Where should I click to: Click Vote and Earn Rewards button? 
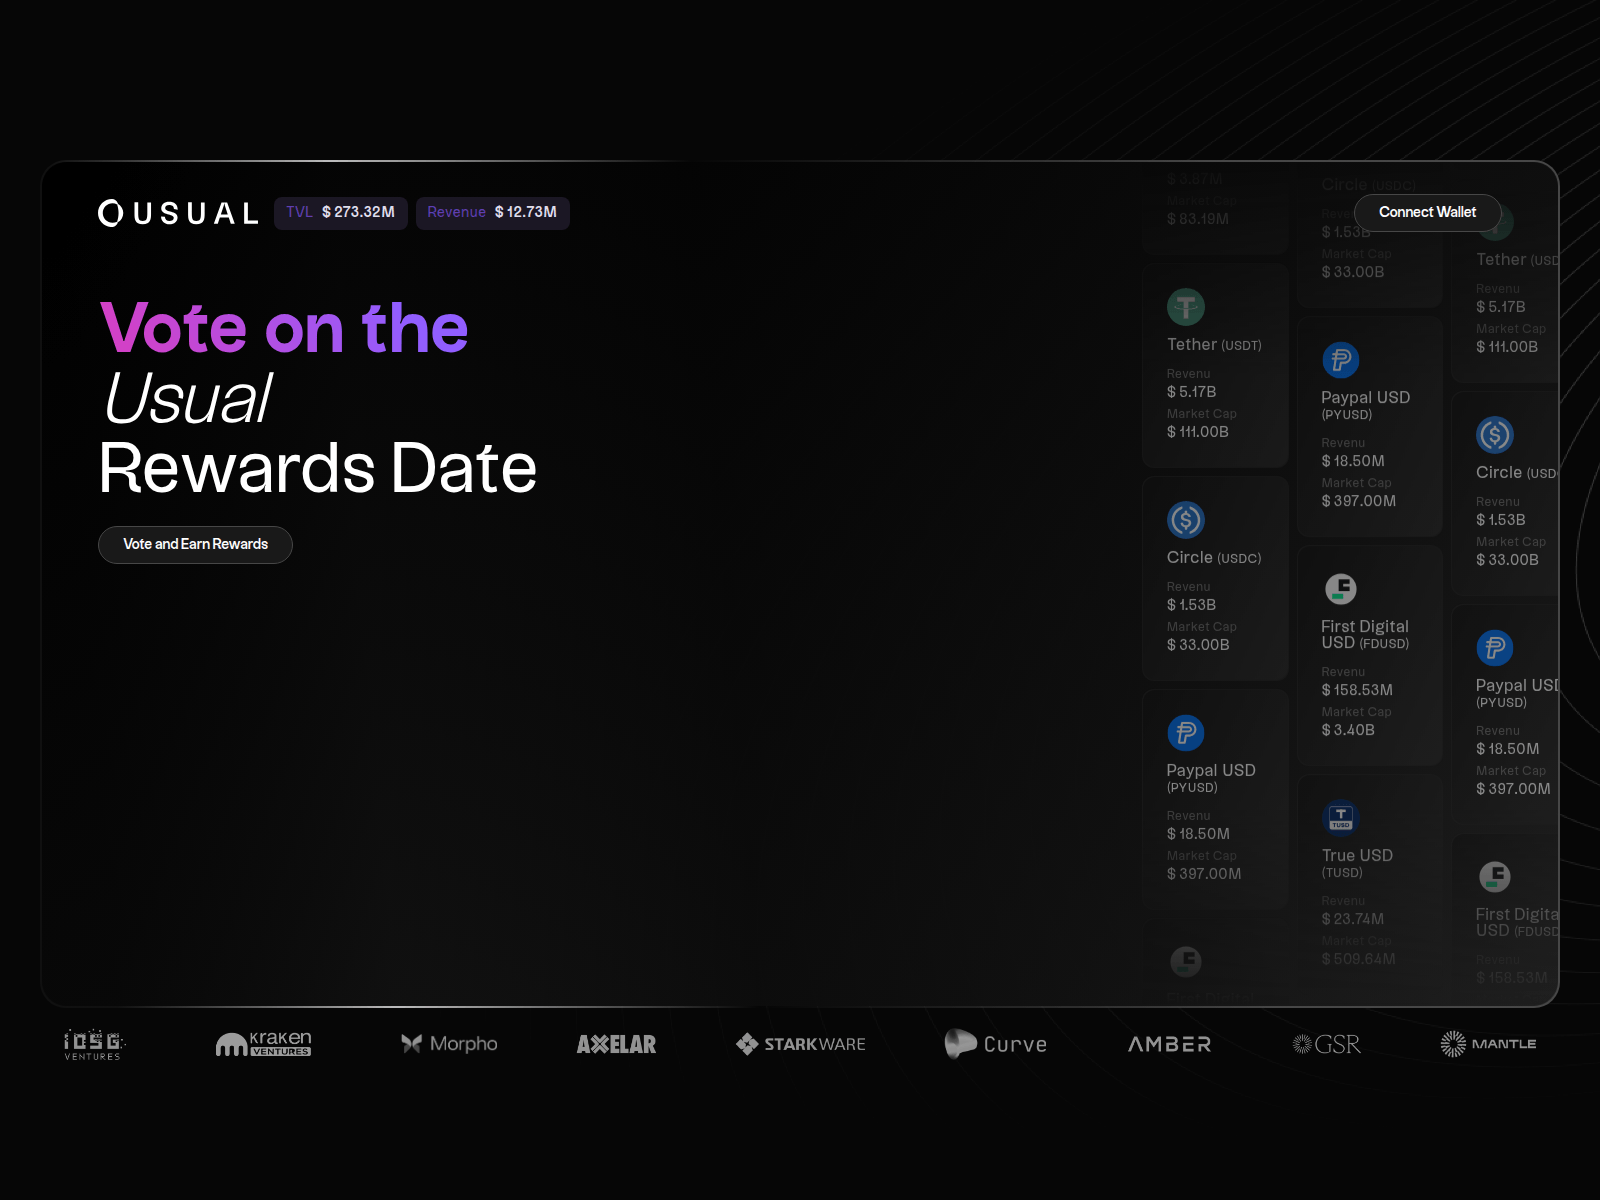pos(195,544)
